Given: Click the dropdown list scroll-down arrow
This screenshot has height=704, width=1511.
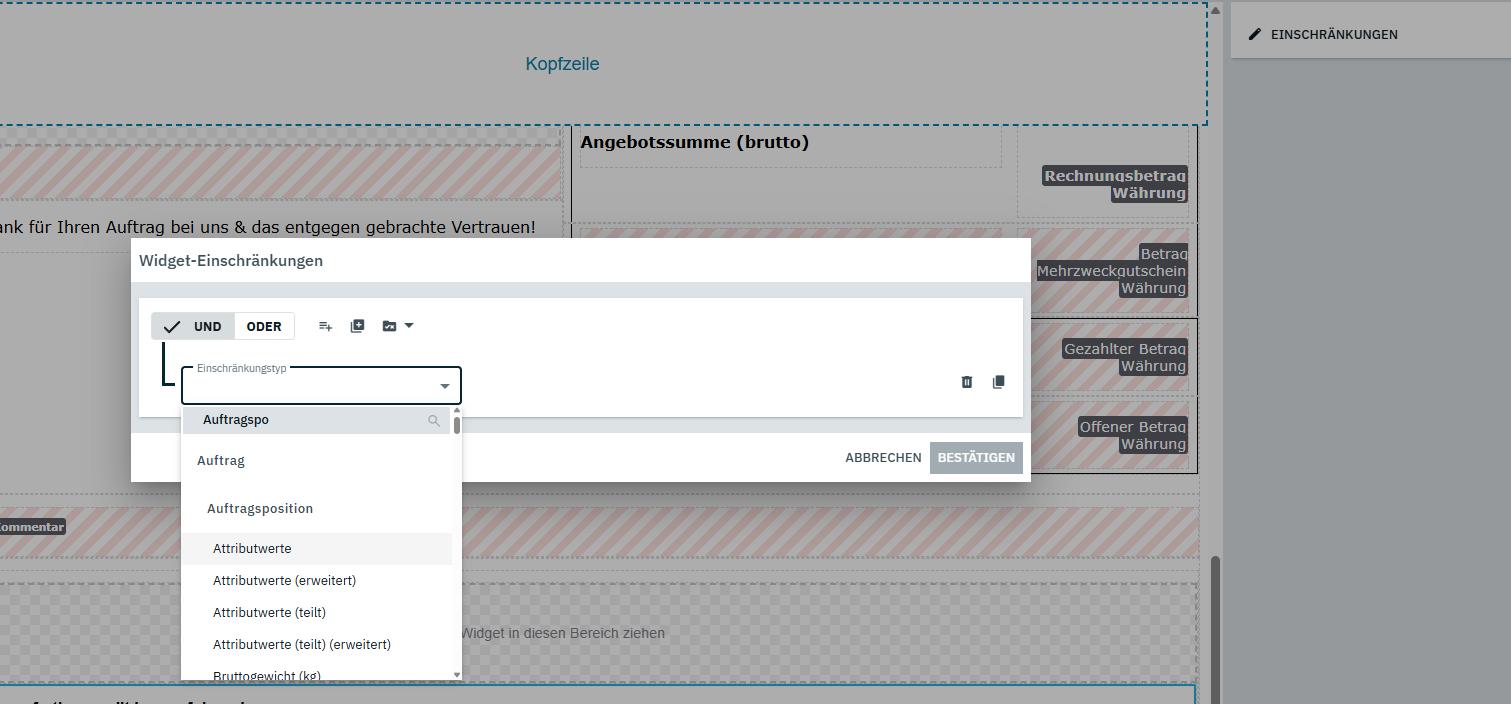Looking at the screenshot, I should click(x=457, y=675).
